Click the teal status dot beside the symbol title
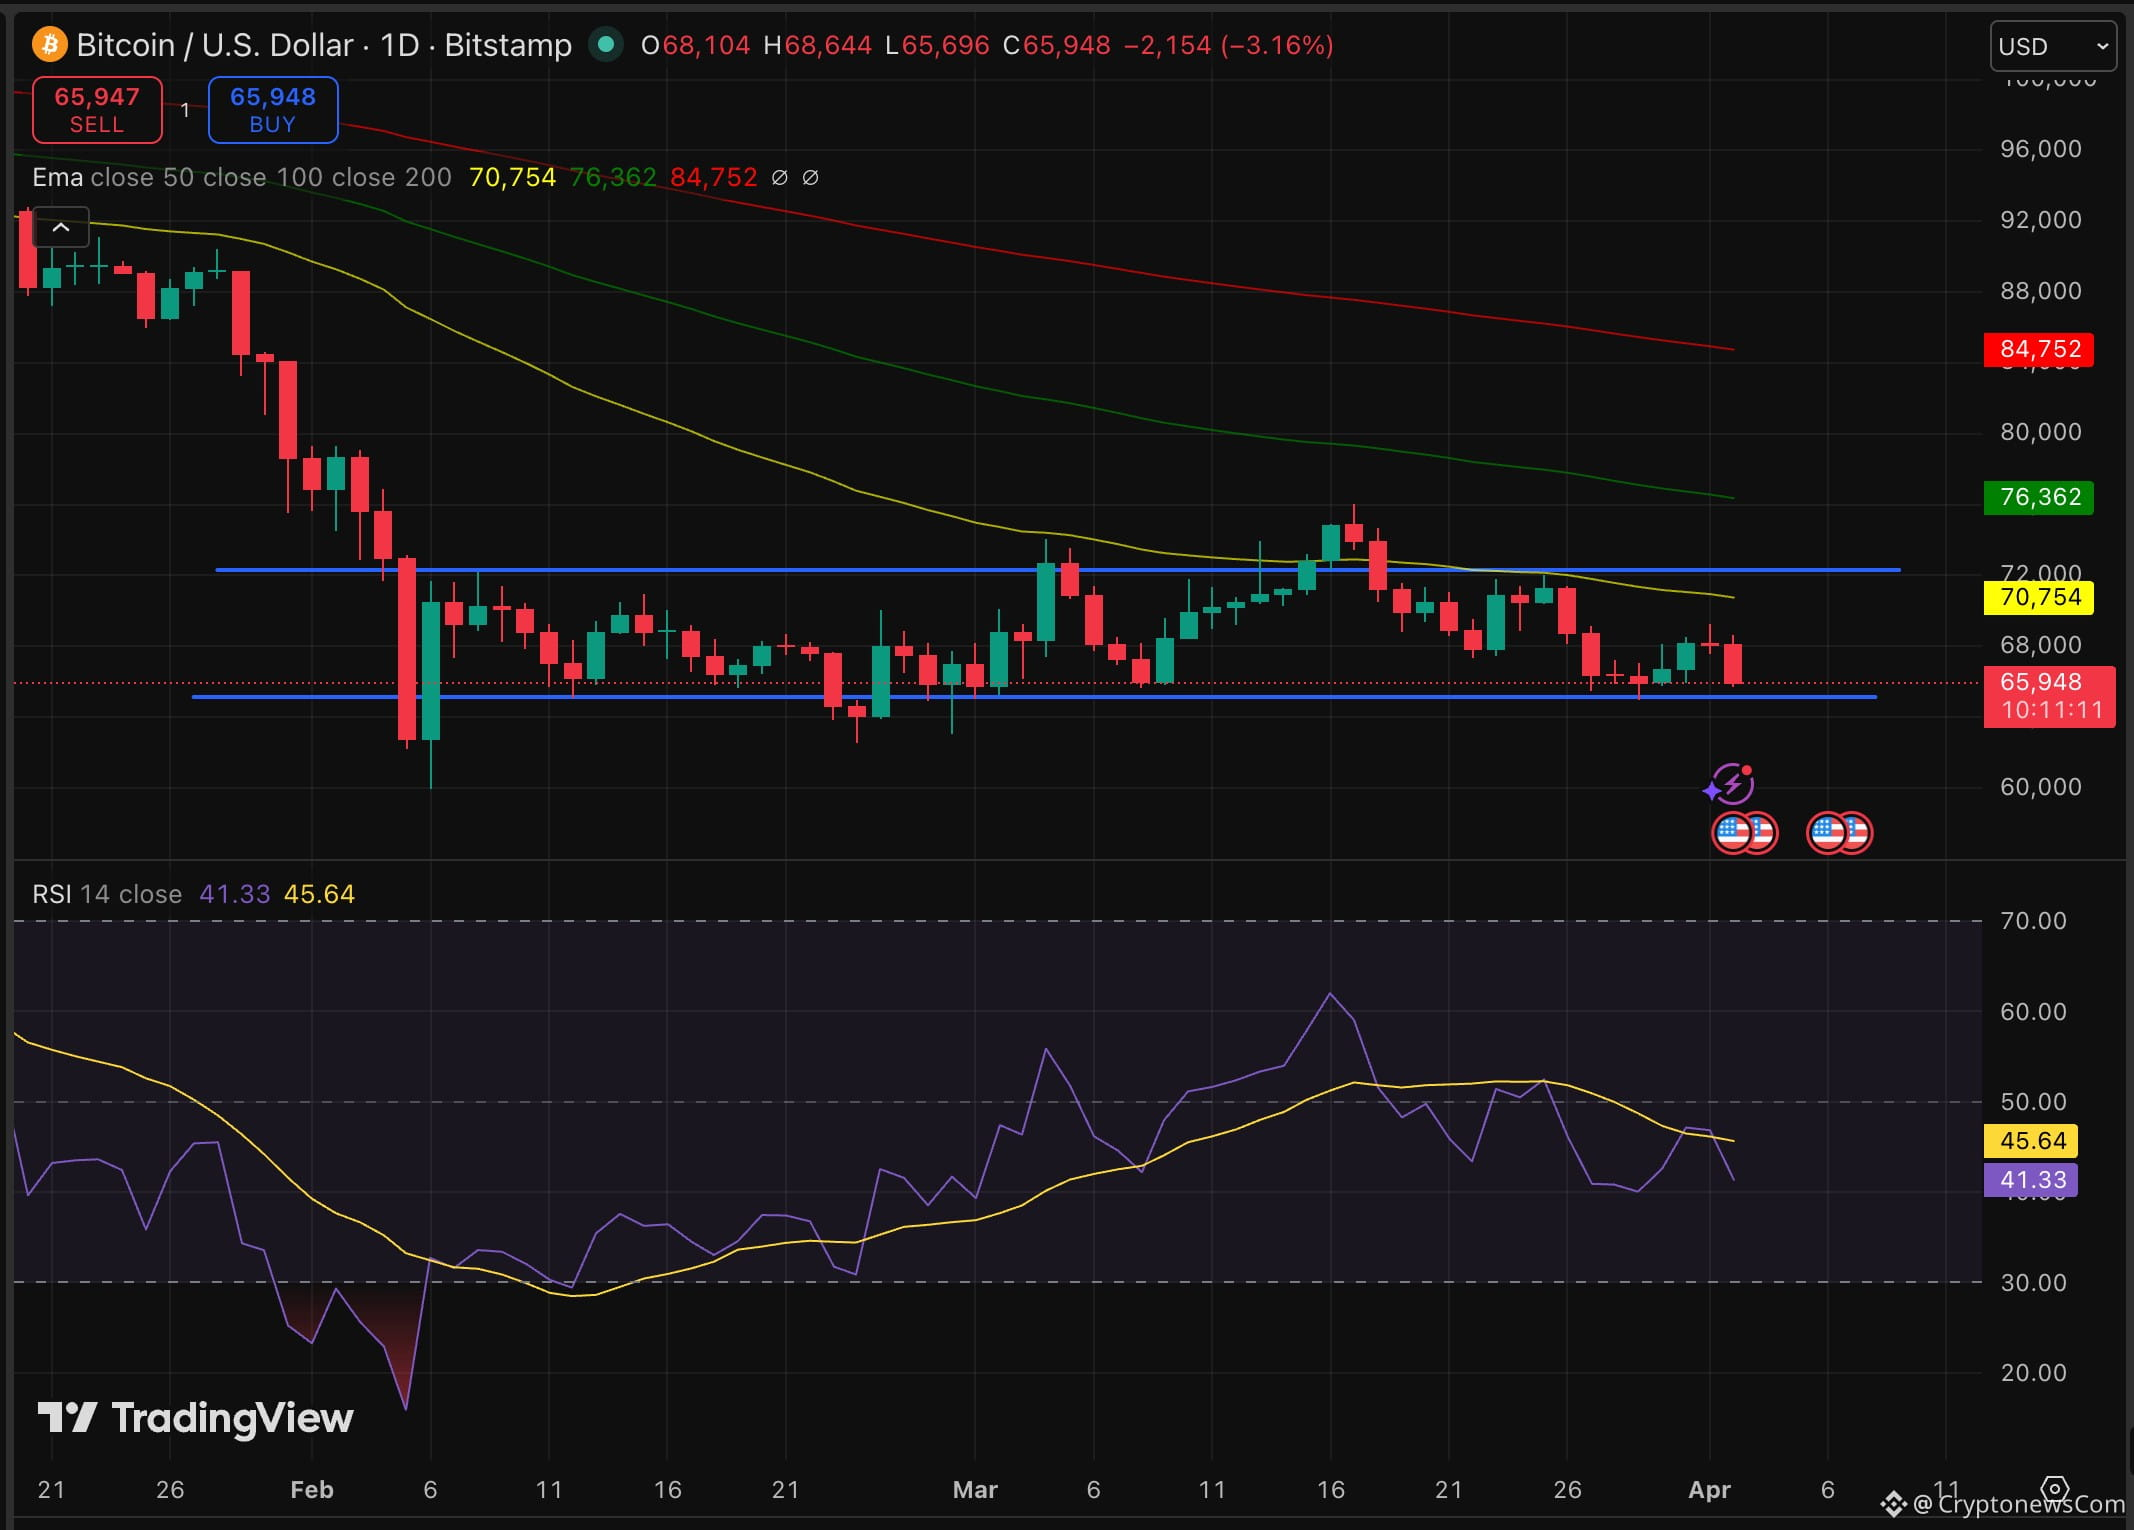The width and height of the screenshot is (2134, 1530). coord(605,45)
